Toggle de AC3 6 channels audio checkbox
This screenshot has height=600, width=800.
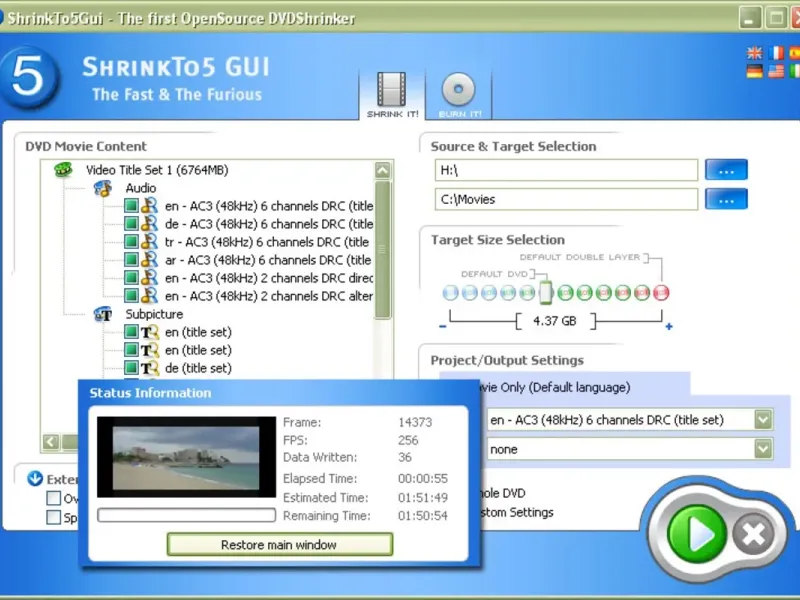point(131,223)
